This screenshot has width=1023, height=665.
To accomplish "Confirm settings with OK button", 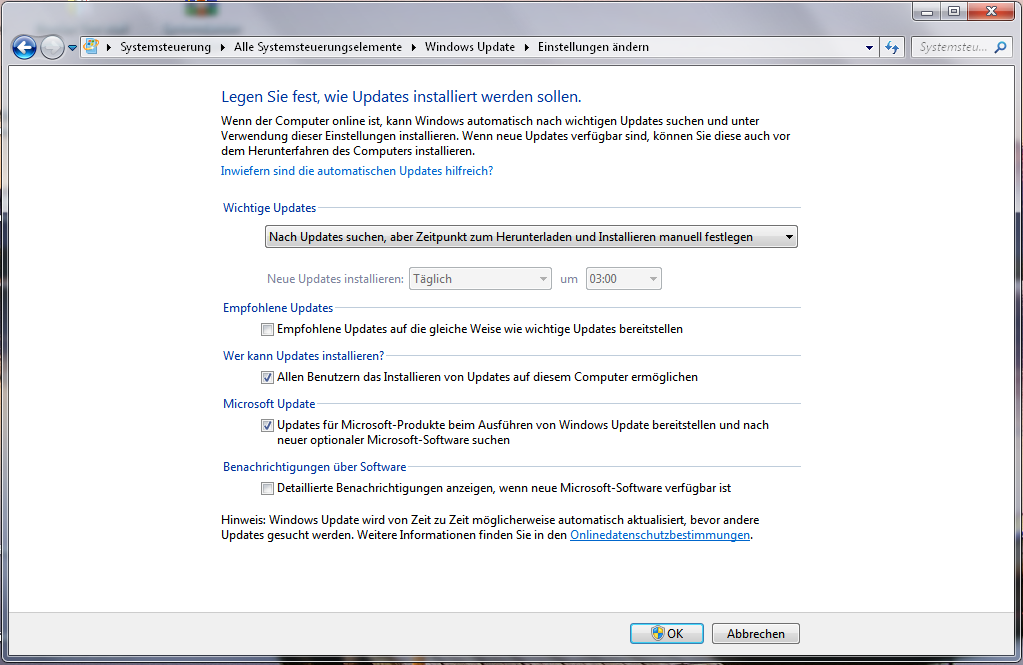I will pyautogui.click(x=667, y=634).
